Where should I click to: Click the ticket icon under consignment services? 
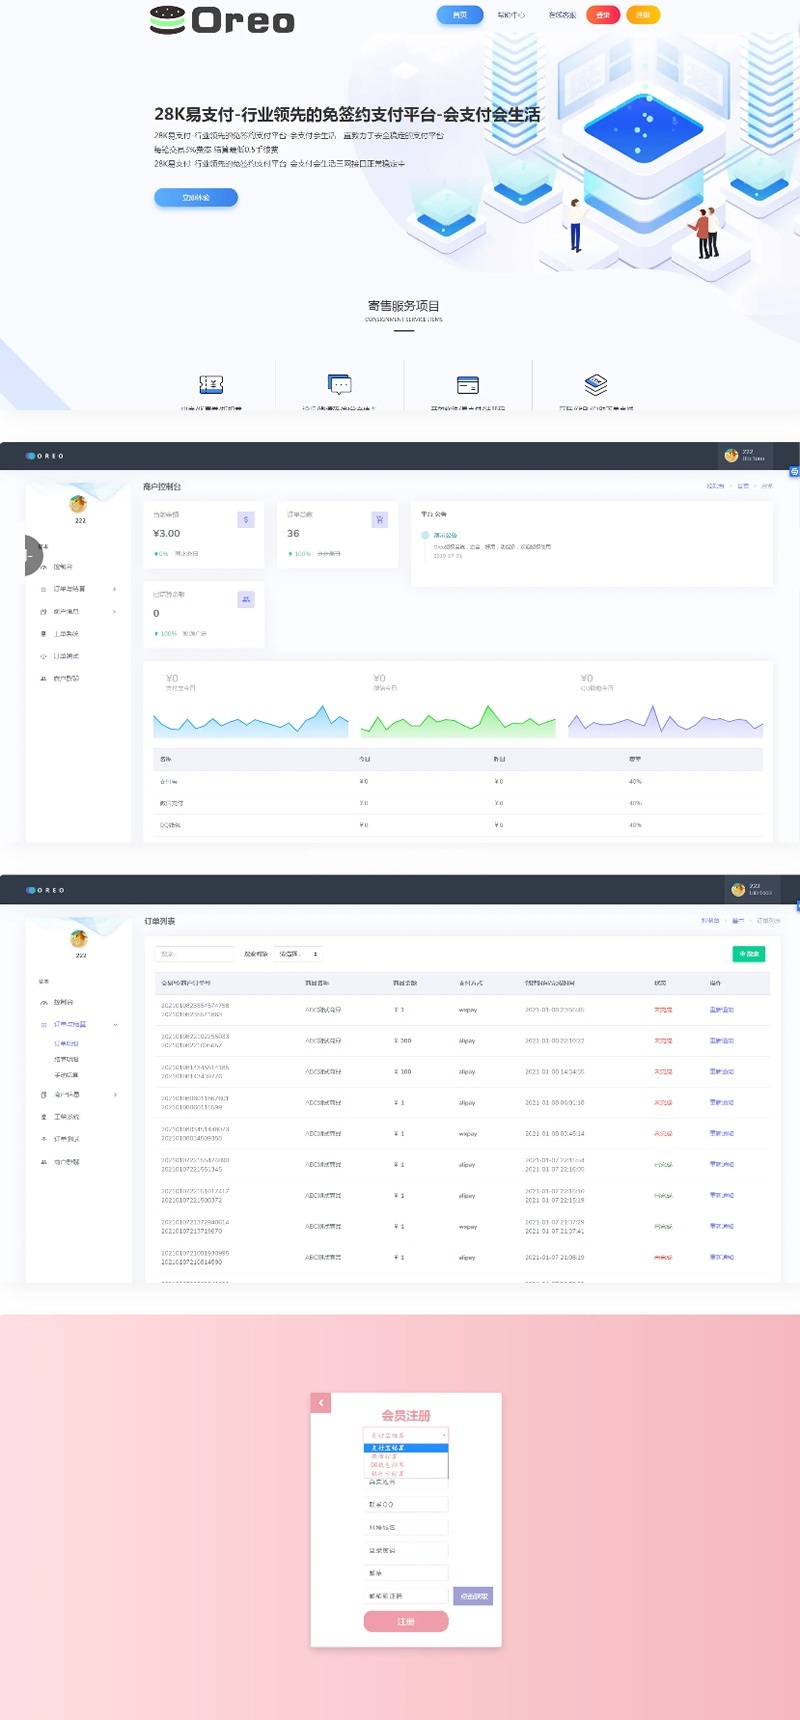(x=211, y=385)
